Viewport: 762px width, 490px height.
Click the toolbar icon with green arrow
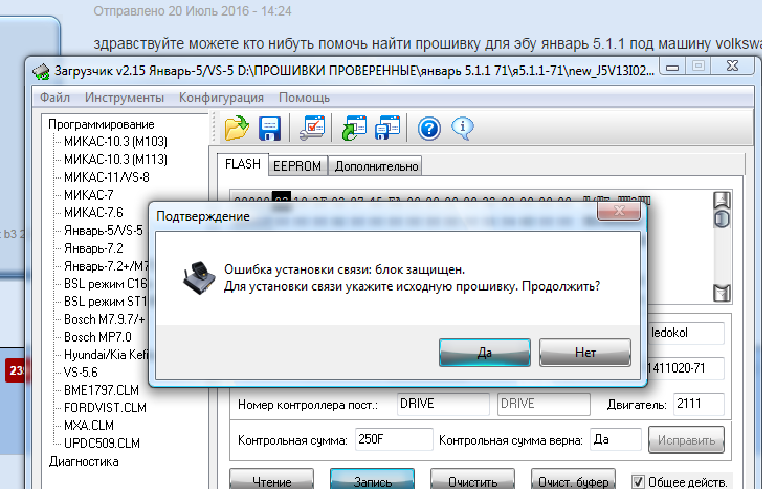354,128
